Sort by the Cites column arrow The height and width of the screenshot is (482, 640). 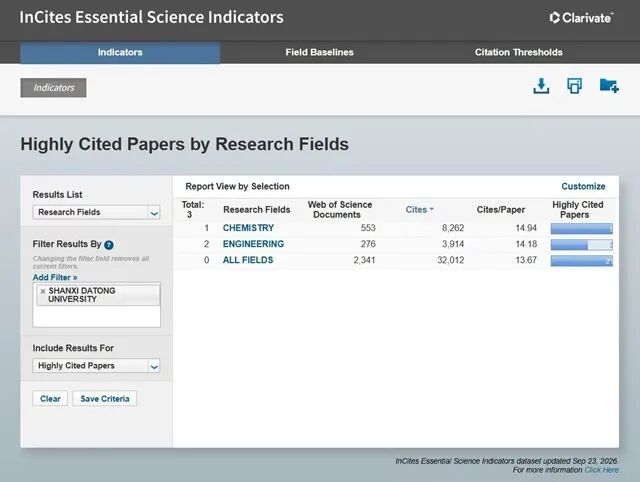pos(431,210)
